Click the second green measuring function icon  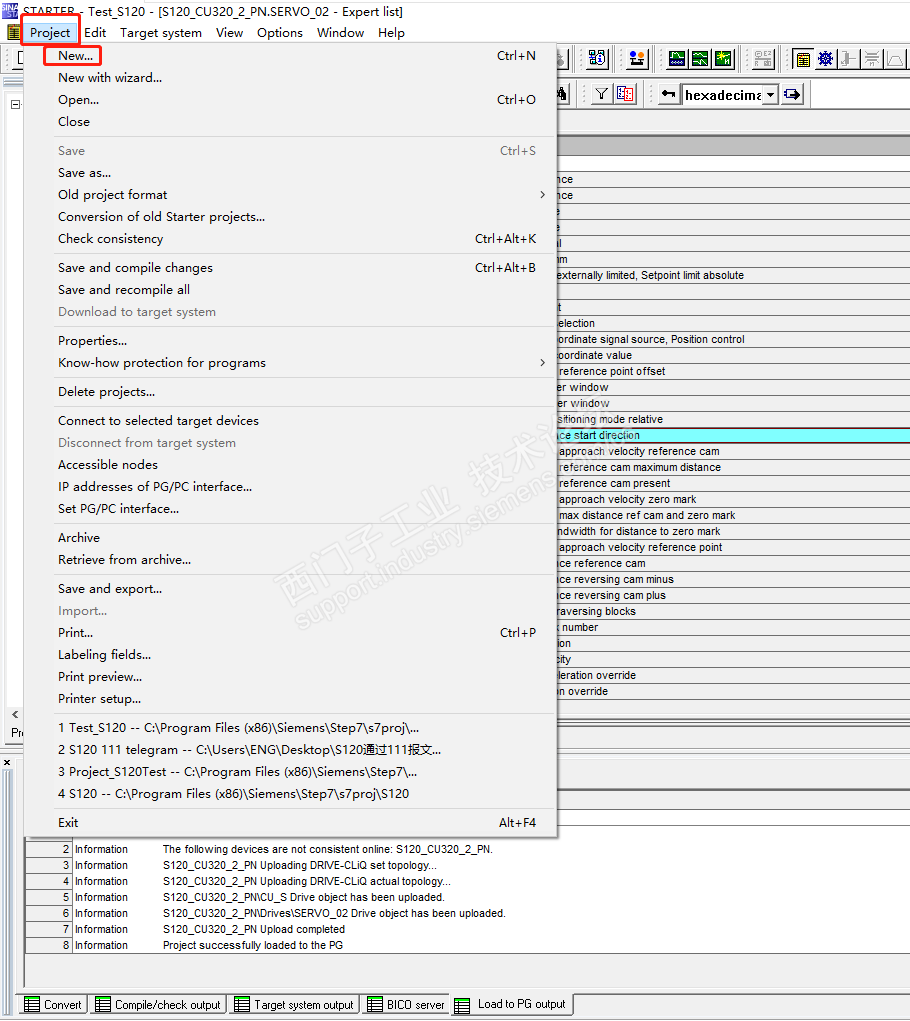[x=700, y=59]
